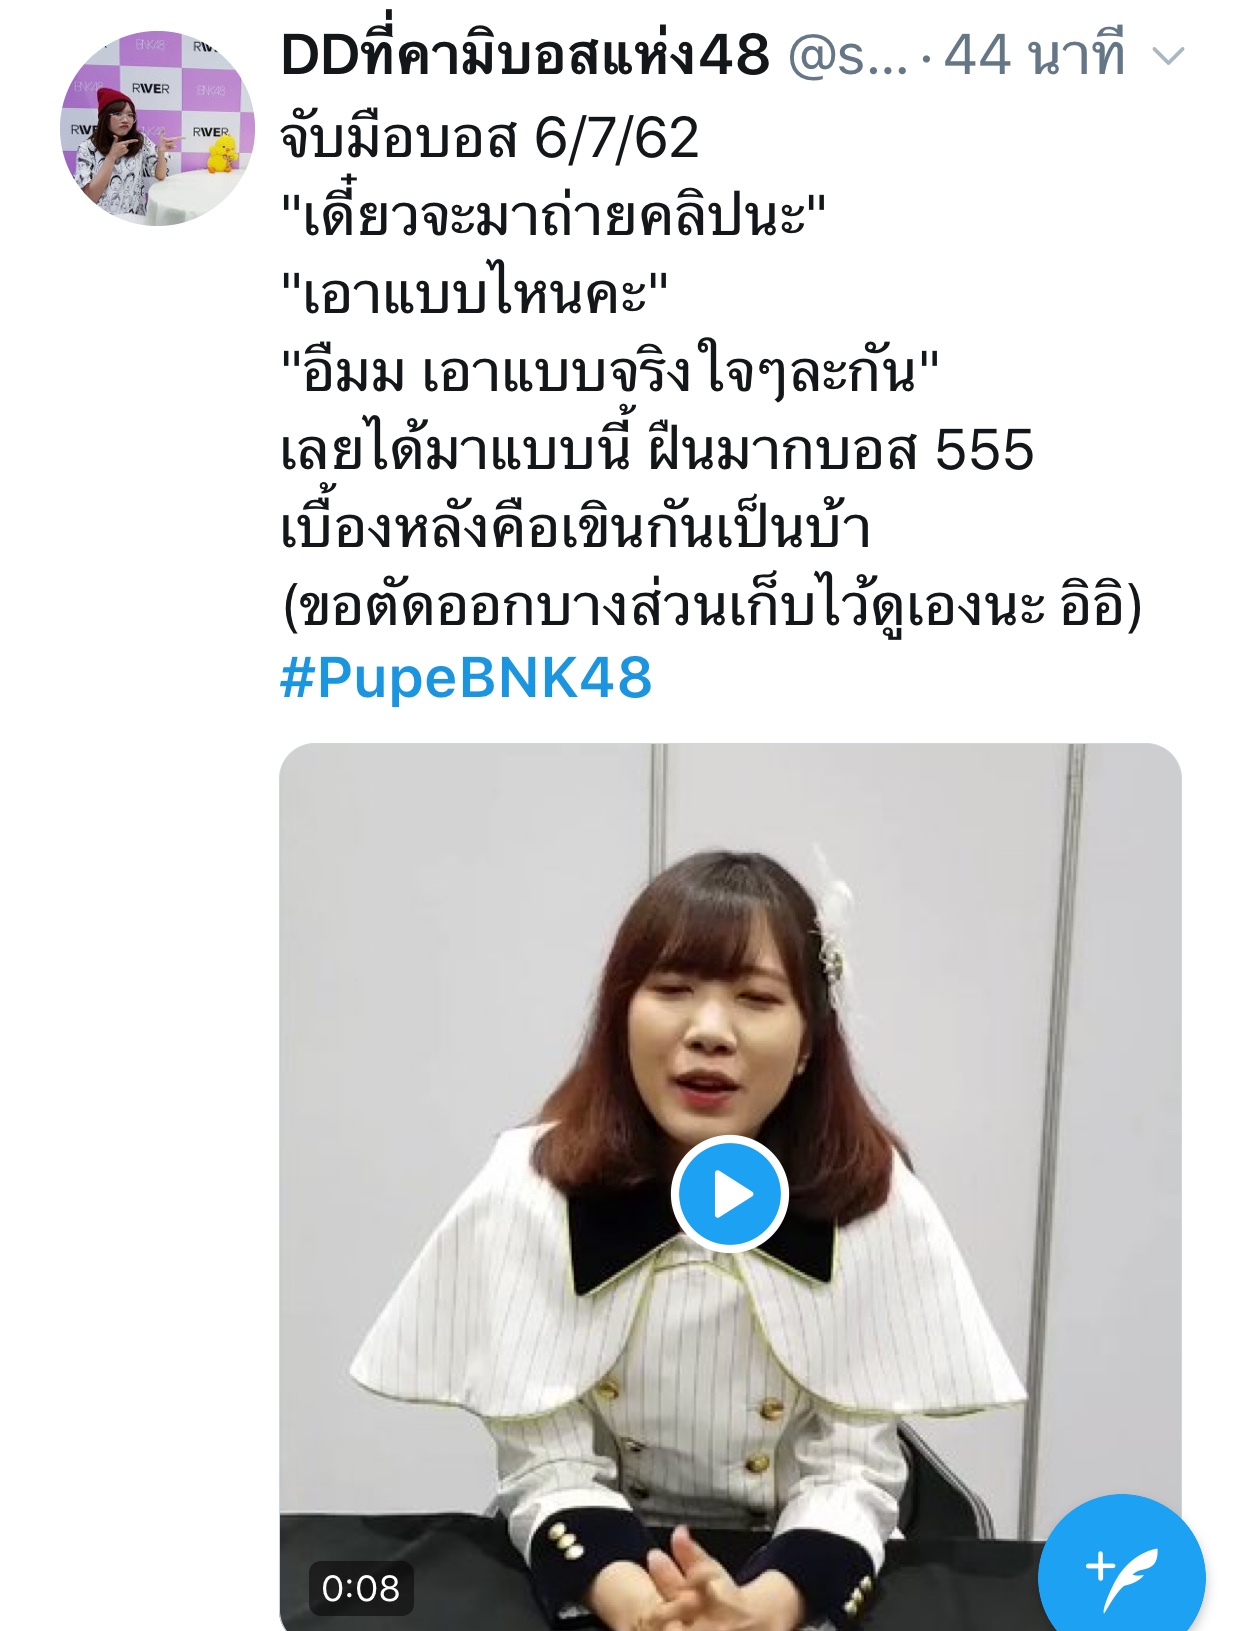Click the line เลยได้มาแบบนี้ ฝืนมากบอส 555

657,449
